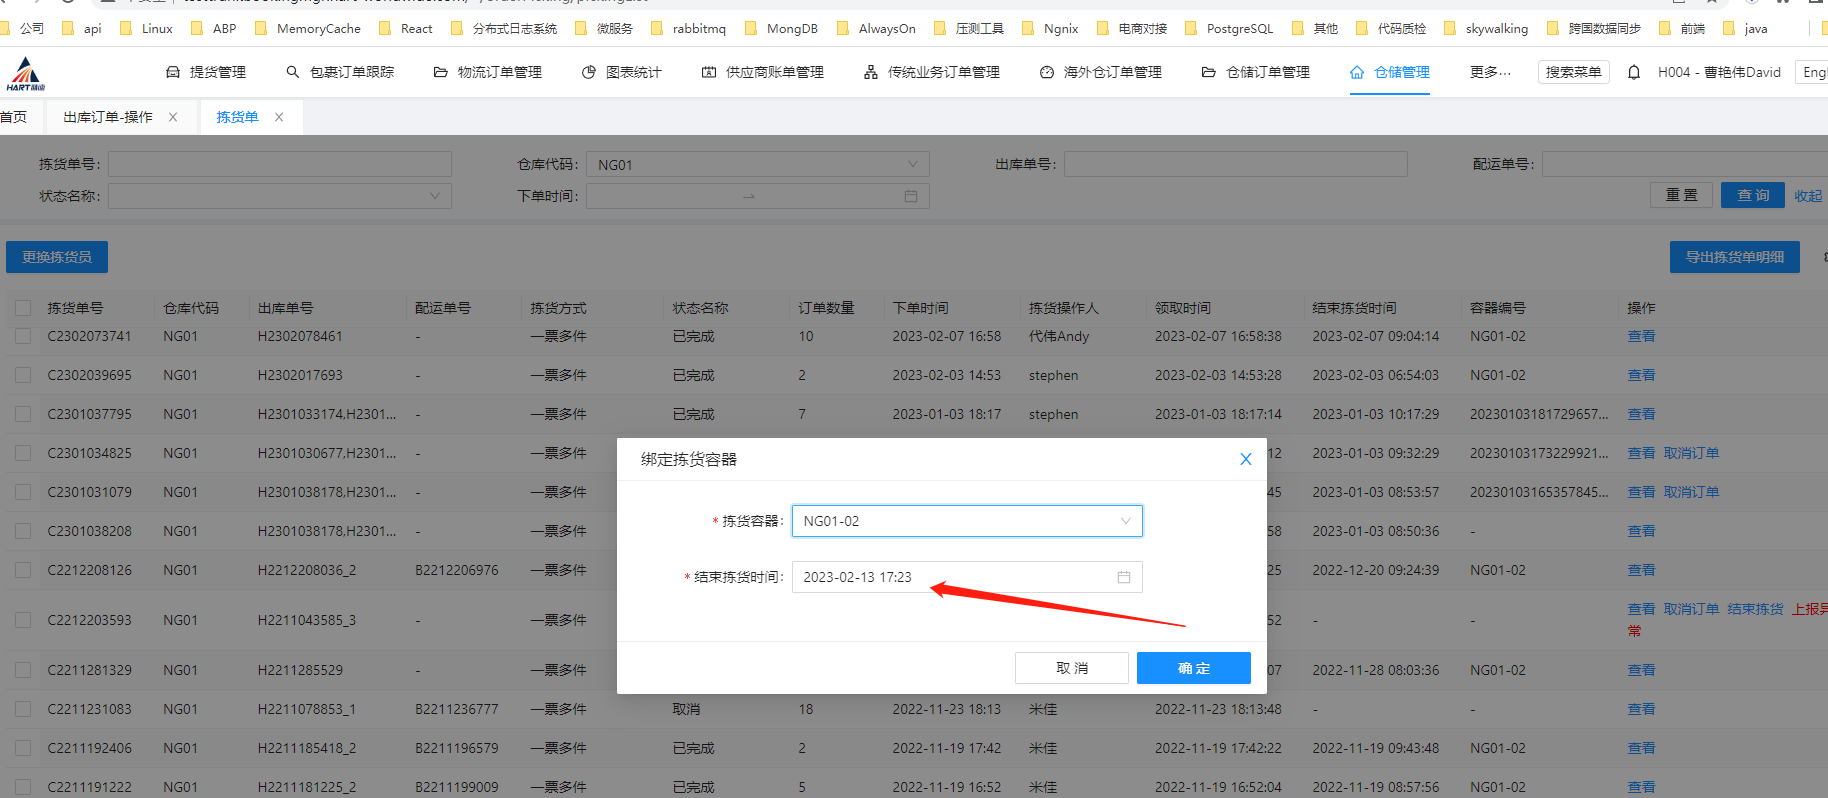Close the 拣货单 tab with its X icon
The width and height of the screenshot is (1828, 798).
coord(279,117)
